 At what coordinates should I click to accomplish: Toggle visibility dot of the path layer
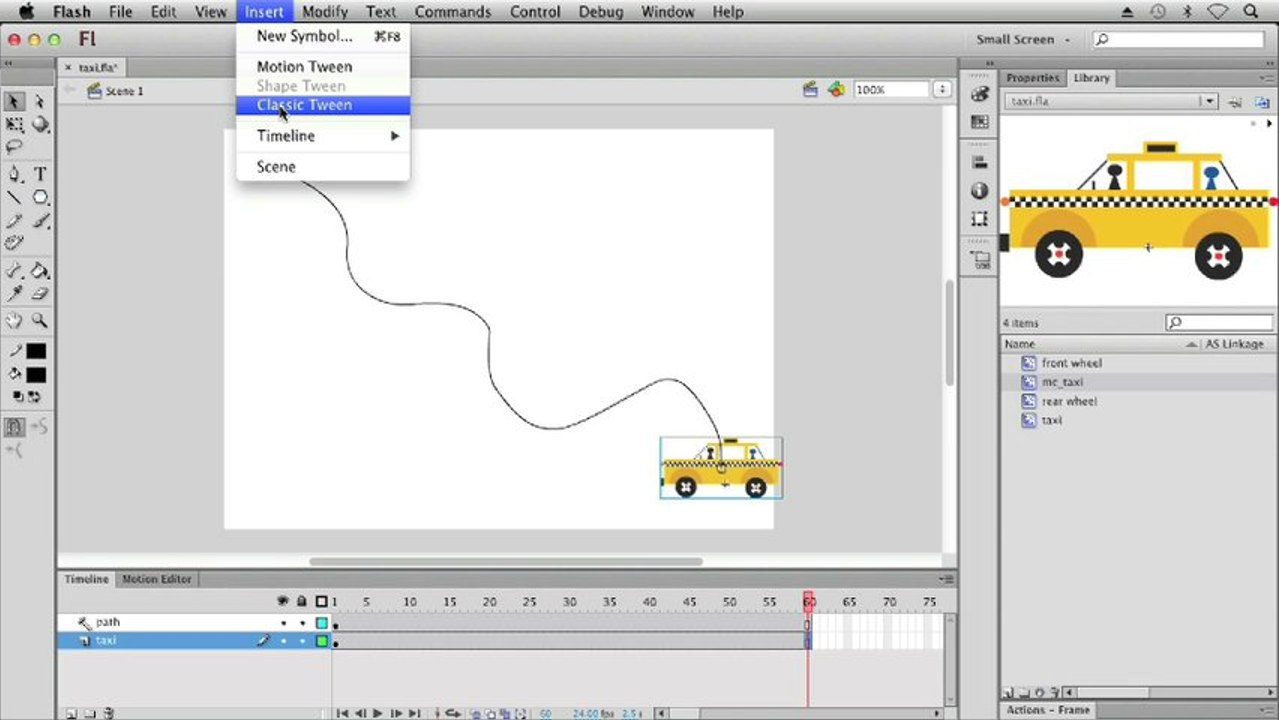tap(284, 623)
